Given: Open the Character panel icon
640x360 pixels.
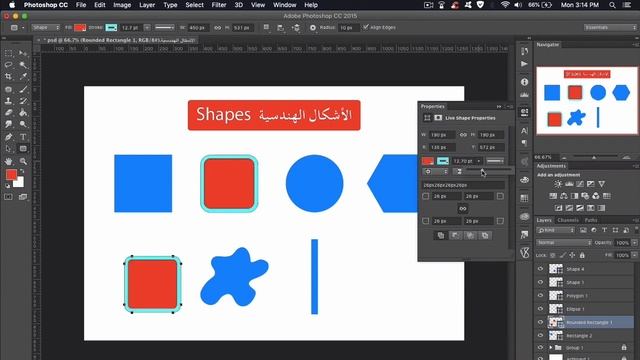Looking at the screenshot, I should (x=524, y=131).
